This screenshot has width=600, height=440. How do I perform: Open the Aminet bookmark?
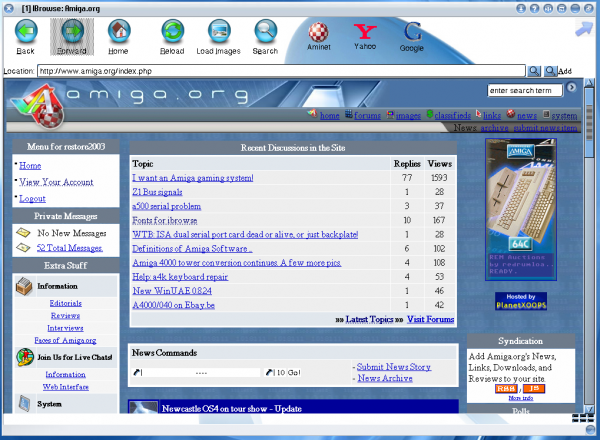click(318, 36)
